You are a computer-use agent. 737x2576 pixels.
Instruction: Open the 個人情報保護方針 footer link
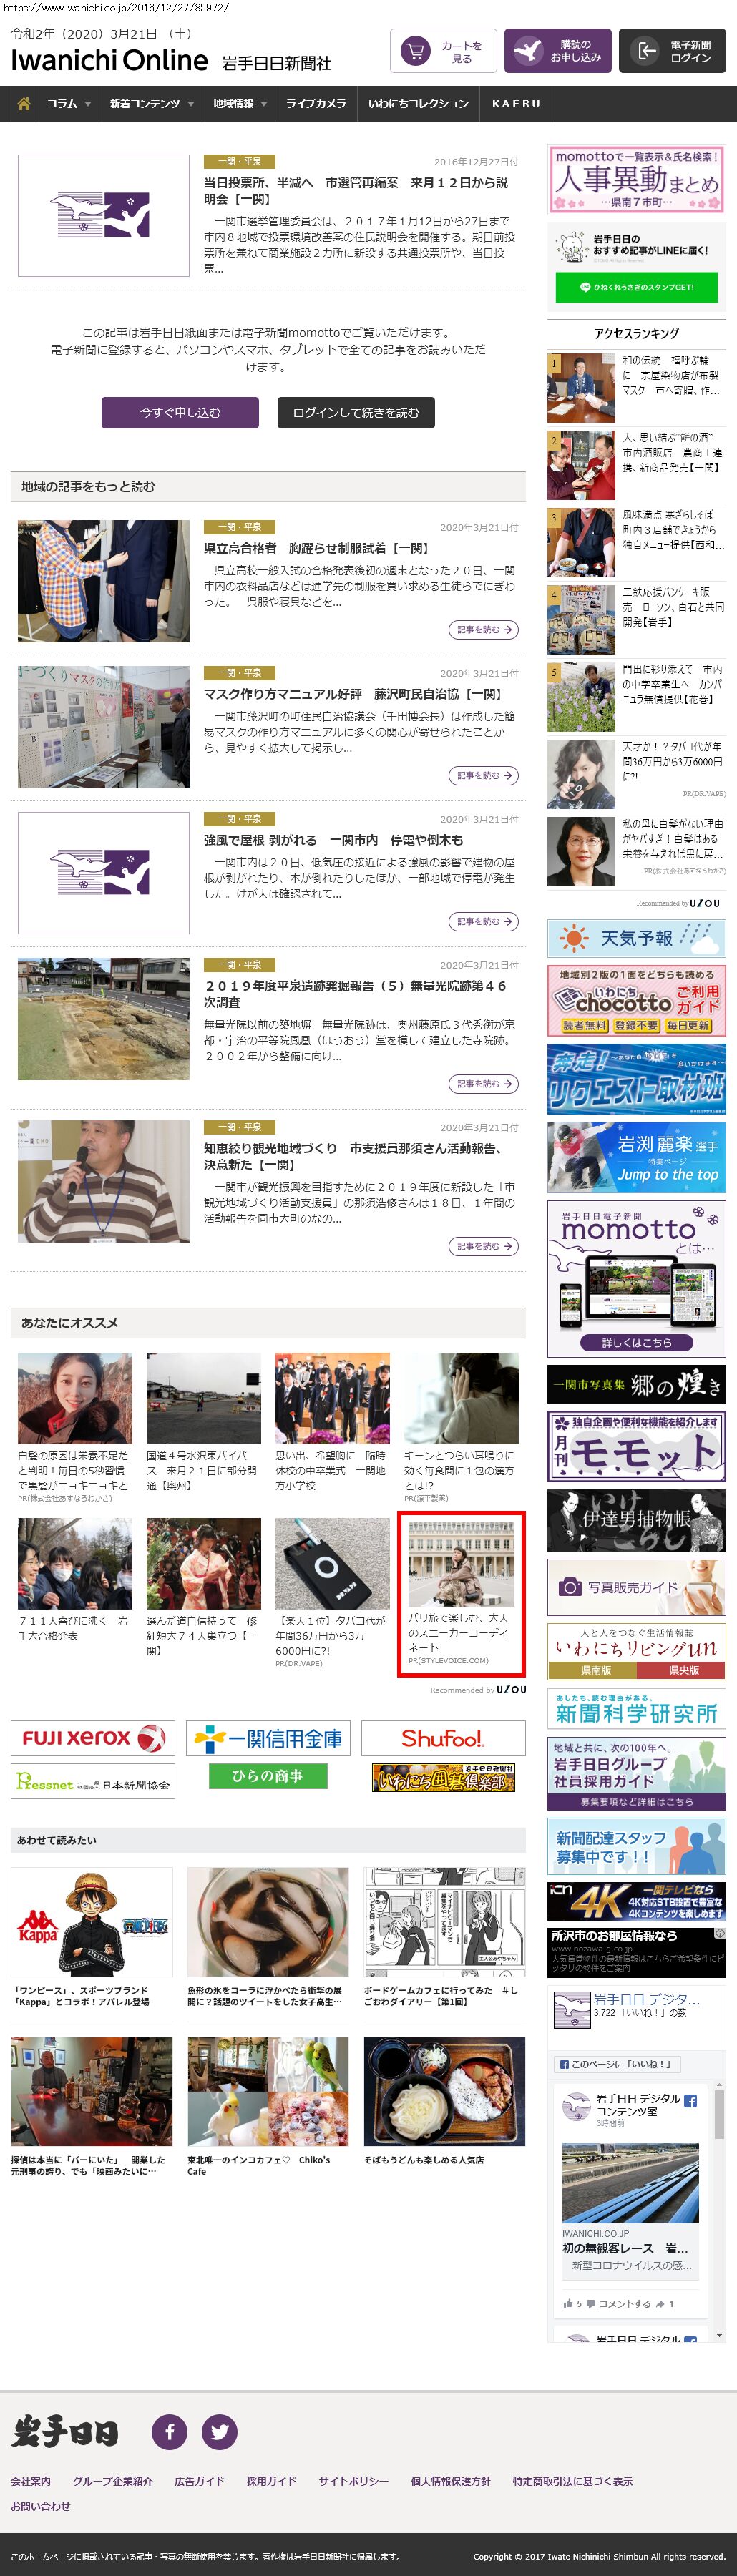pyautogui.click(x=450, y=2481)
